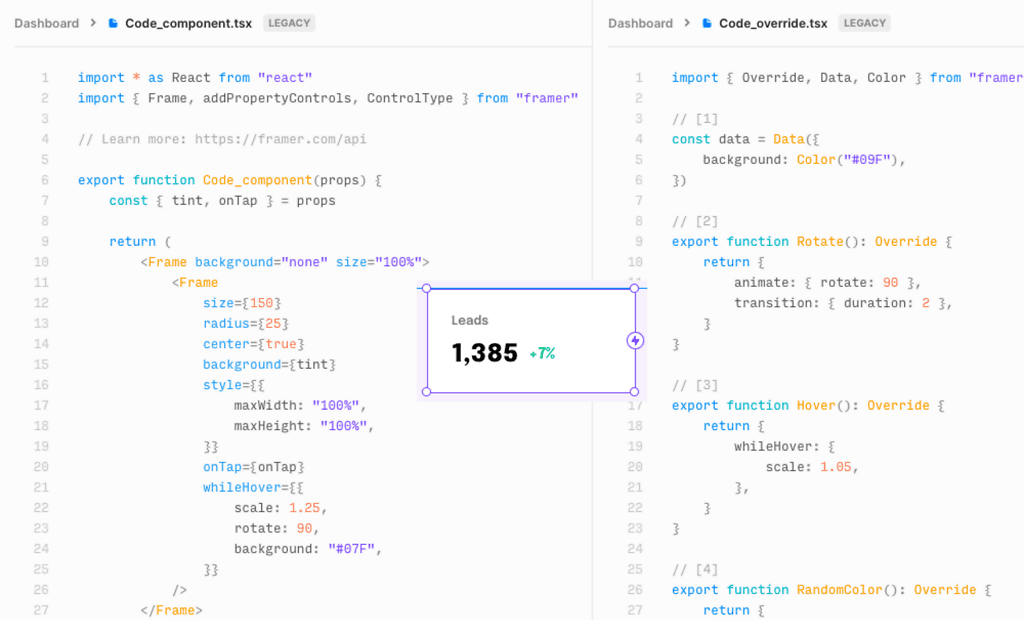Image resolution: width=1024 pixels, height=620 pixels.
Task: Click the blue file icon beside Code_component.tsx
Action: 113,23
